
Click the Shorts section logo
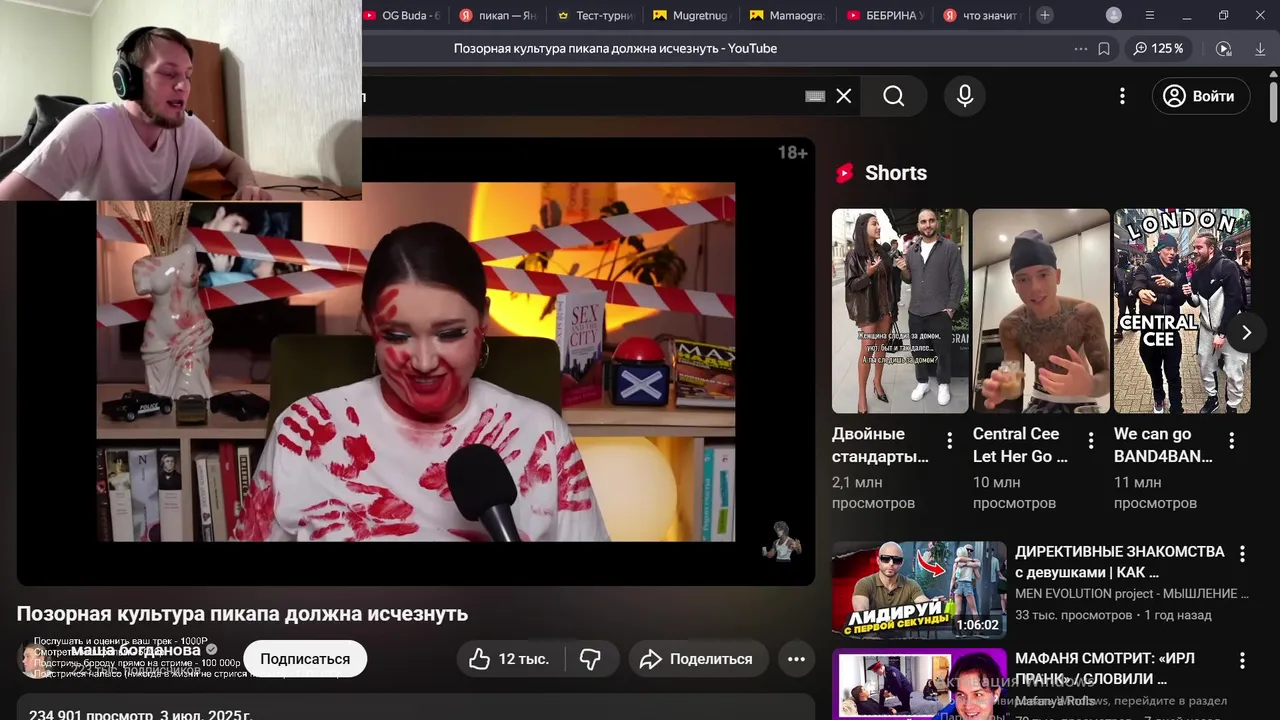tap(845, 173)
